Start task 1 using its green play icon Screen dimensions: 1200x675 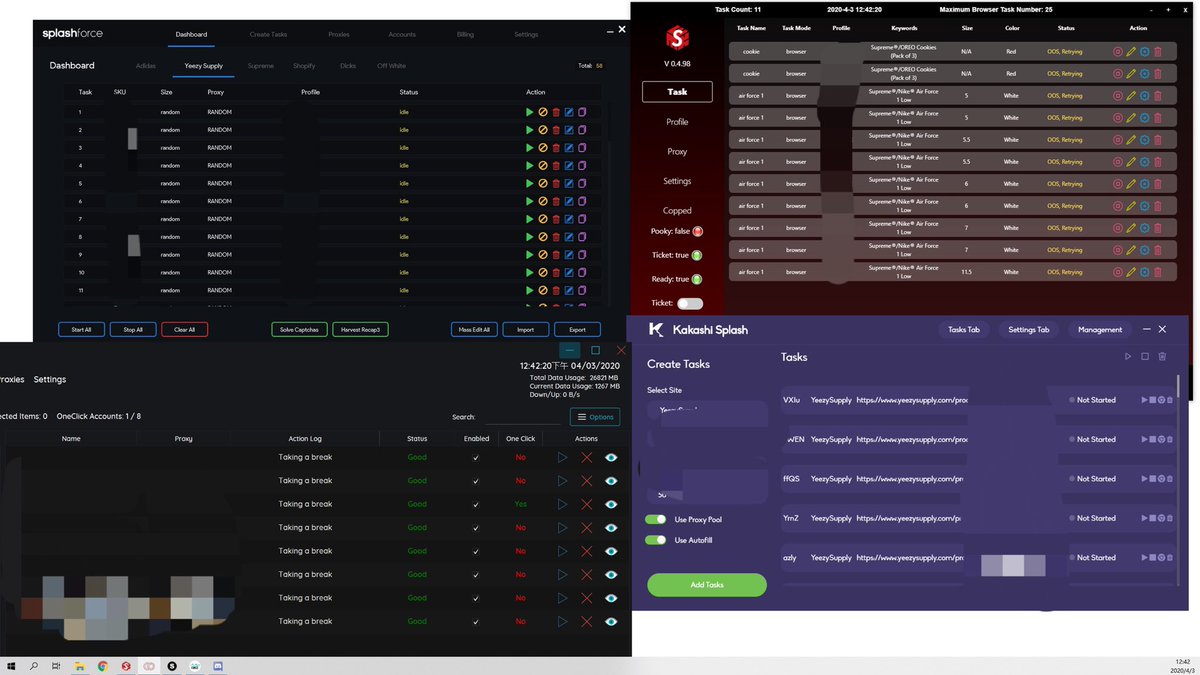tap(531, 112)
